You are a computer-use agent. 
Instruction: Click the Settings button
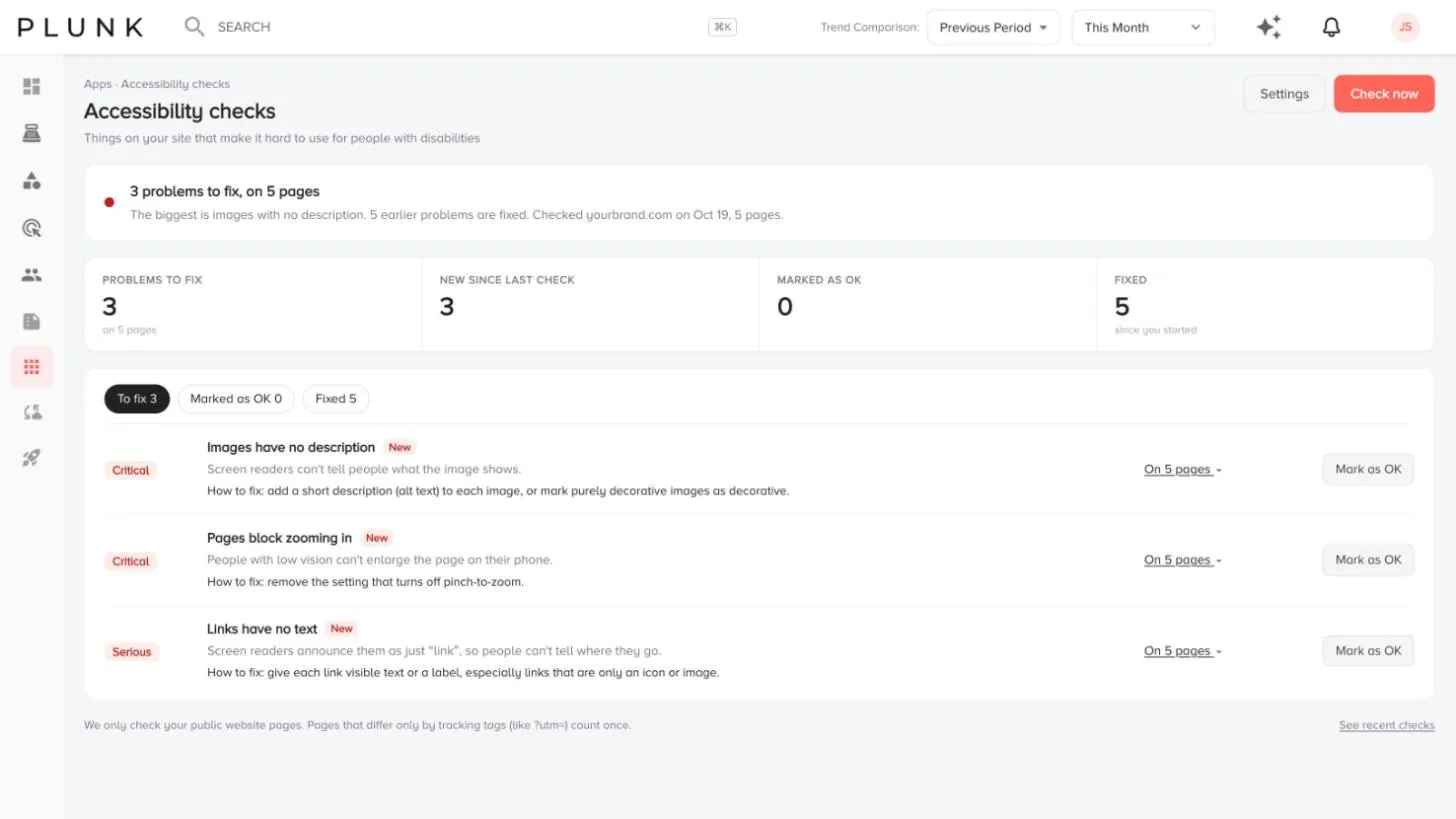(x=1284, y=94)
